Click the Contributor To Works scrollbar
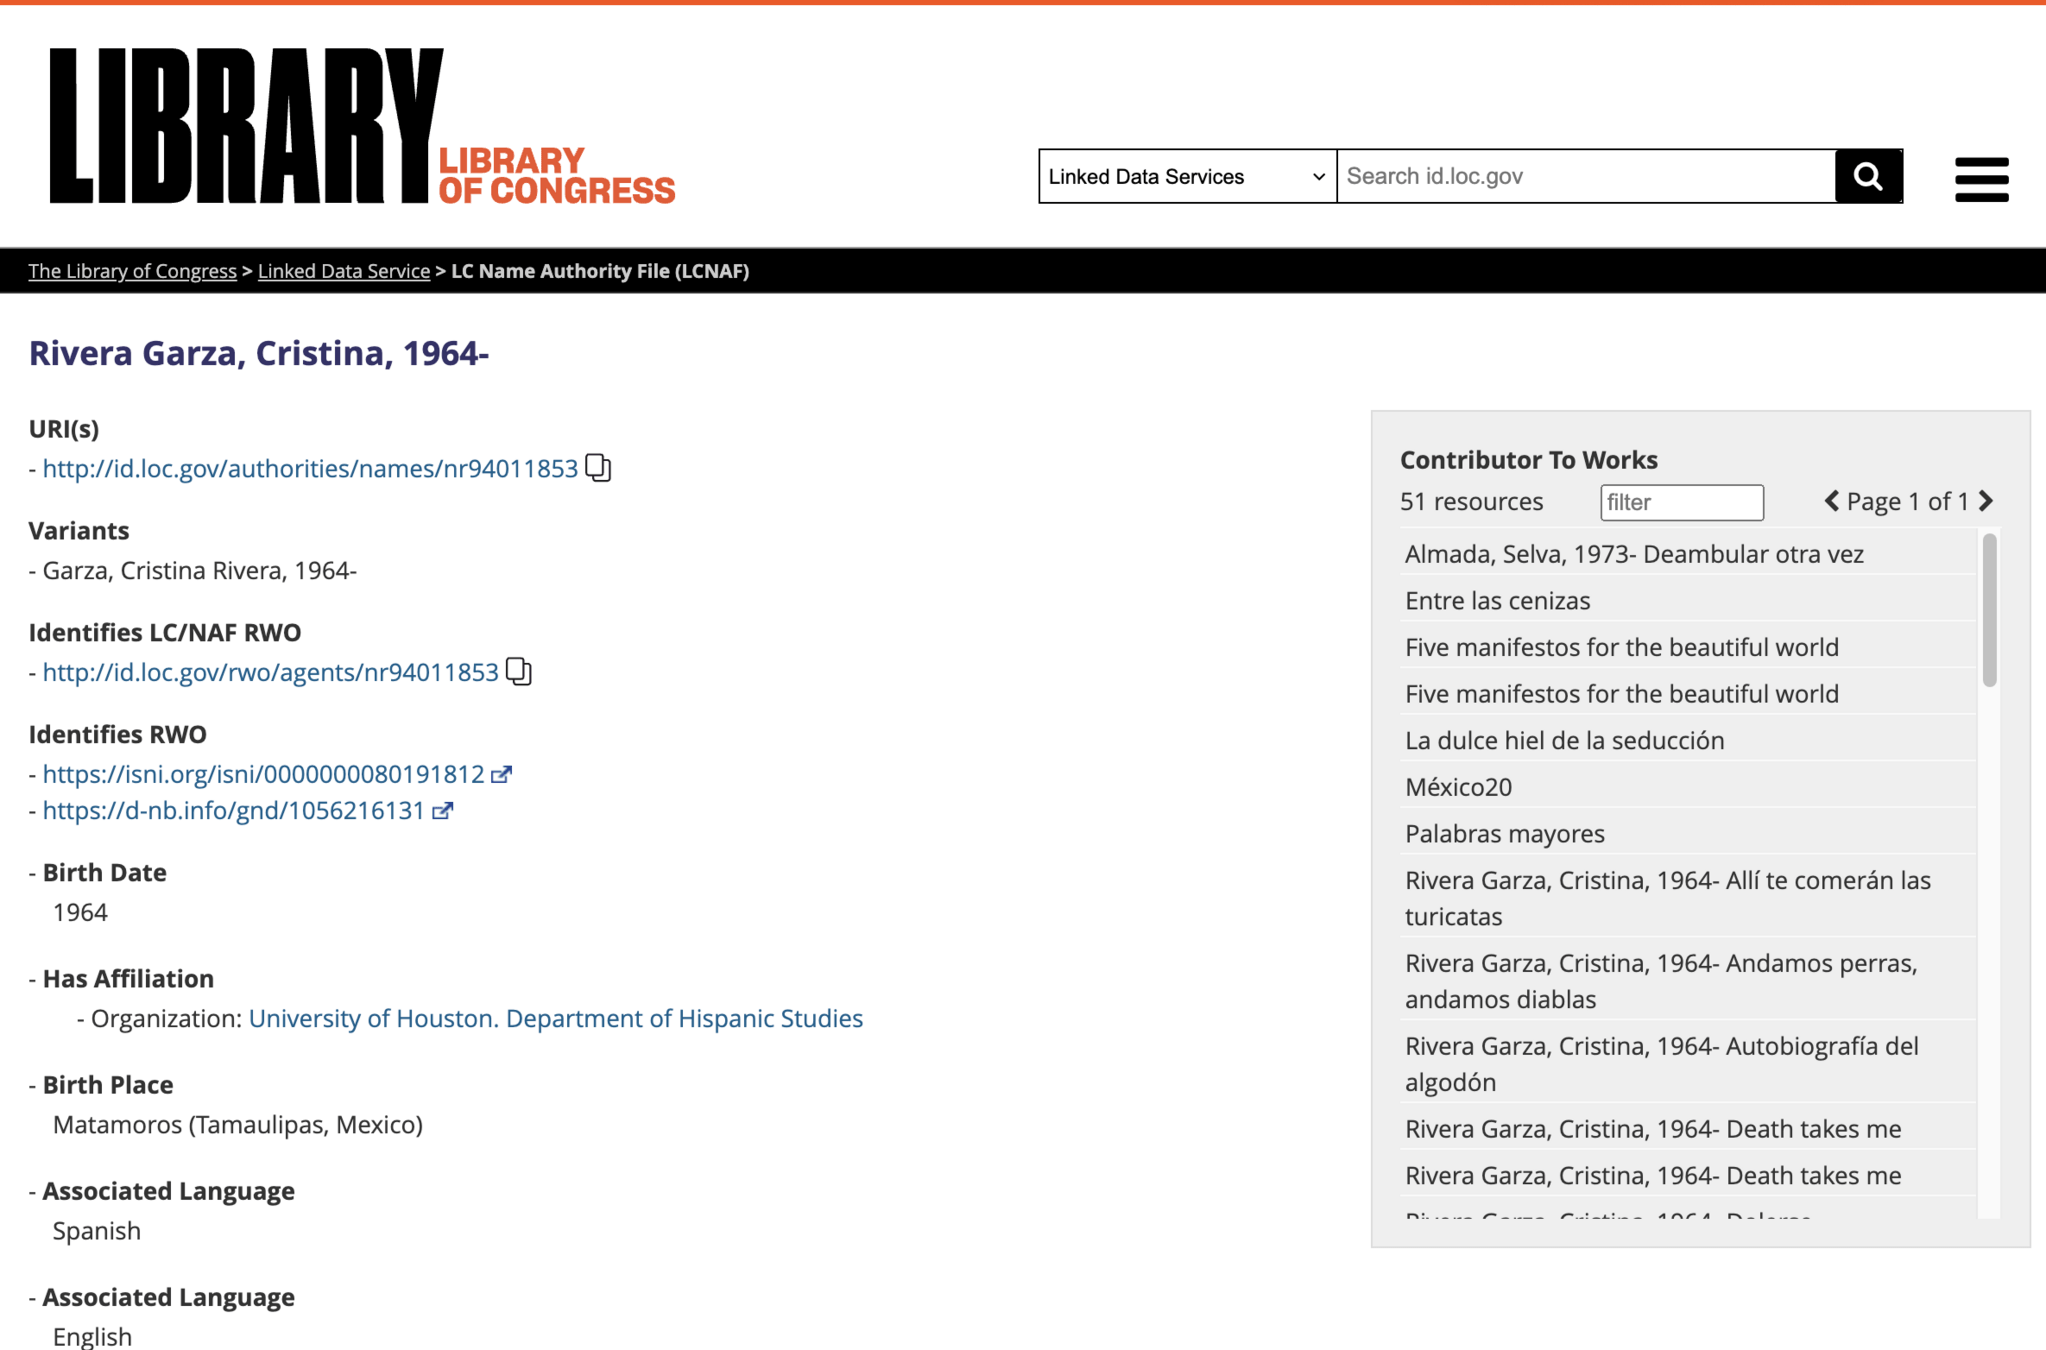The image size is (2046, 1350). tap(1989, 611)
